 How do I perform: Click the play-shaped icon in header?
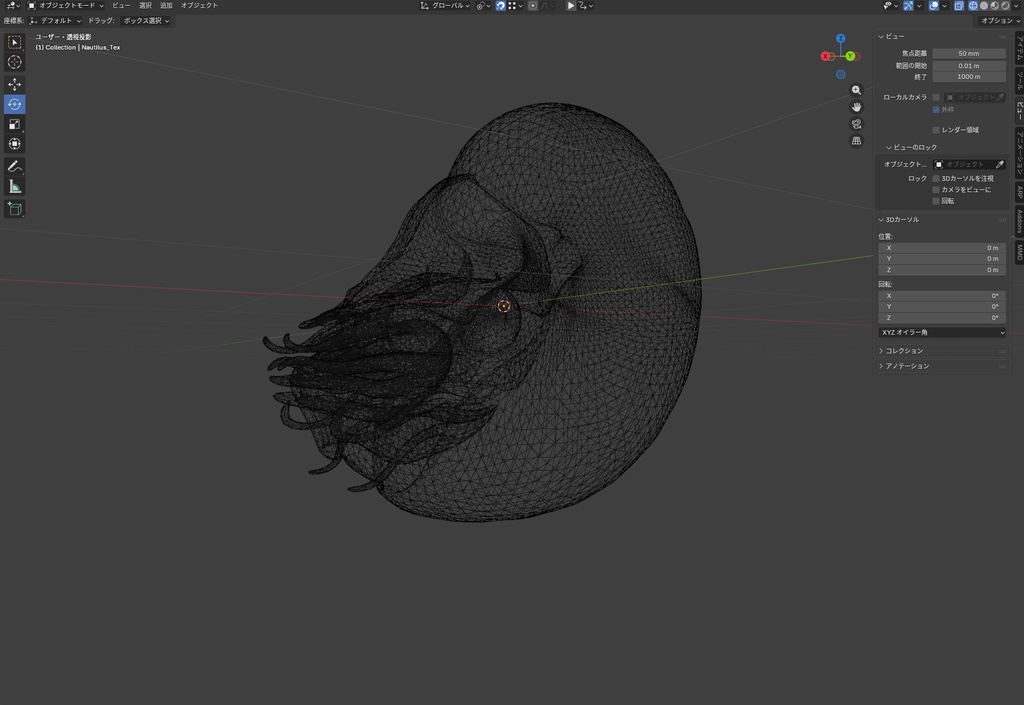(570, 5)
